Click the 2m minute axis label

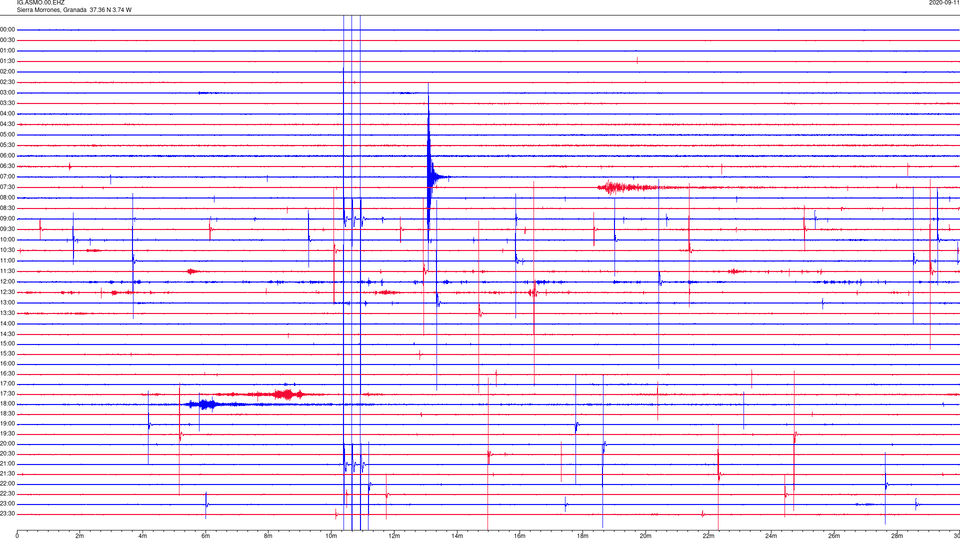pos(80,536)
